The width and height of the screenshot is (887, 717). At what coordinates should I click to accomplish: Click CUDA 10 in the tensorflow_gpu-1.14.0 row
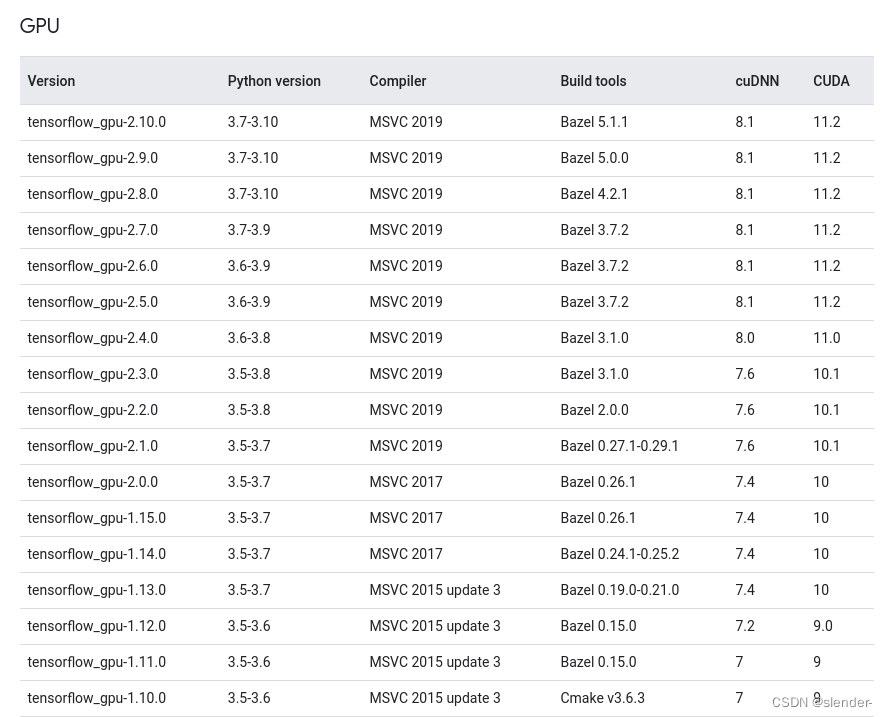tap(821, 554)
